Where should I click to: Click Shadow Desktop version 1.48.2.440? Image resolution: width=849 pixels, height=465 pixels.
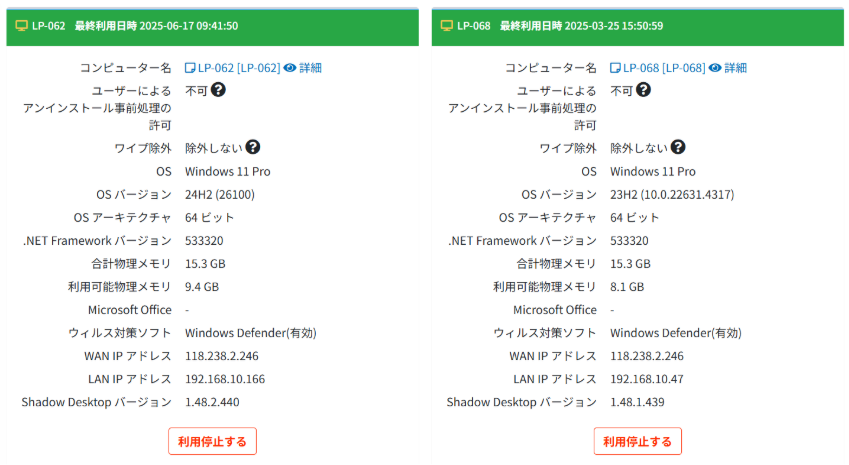coord(212,402)
